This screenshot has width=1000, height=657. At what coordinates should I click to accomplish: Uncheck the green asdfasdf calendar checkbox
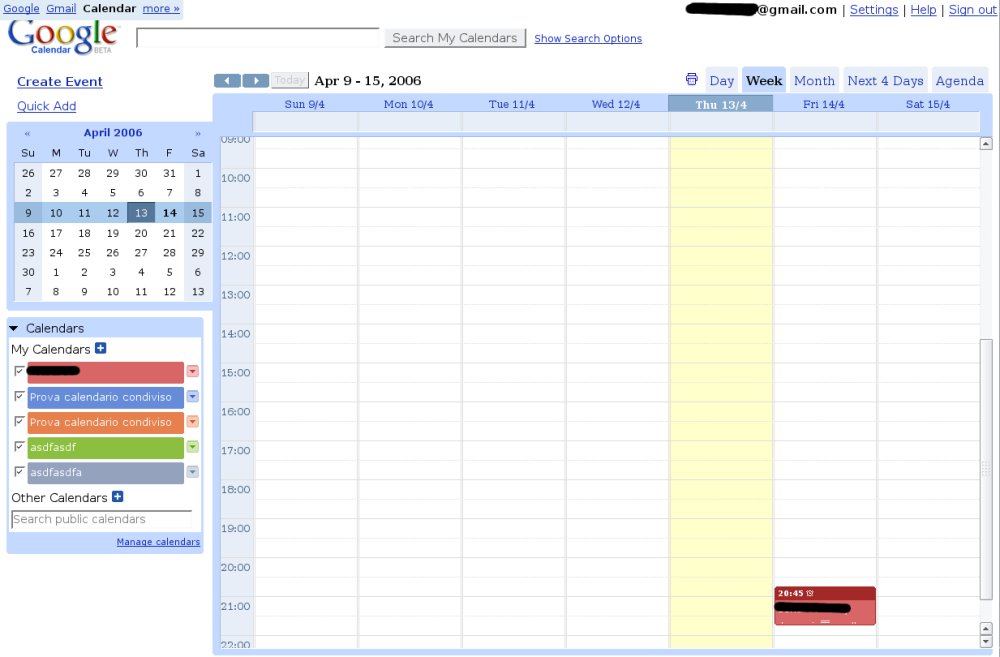pyautogui.click(x=19, y=446)
